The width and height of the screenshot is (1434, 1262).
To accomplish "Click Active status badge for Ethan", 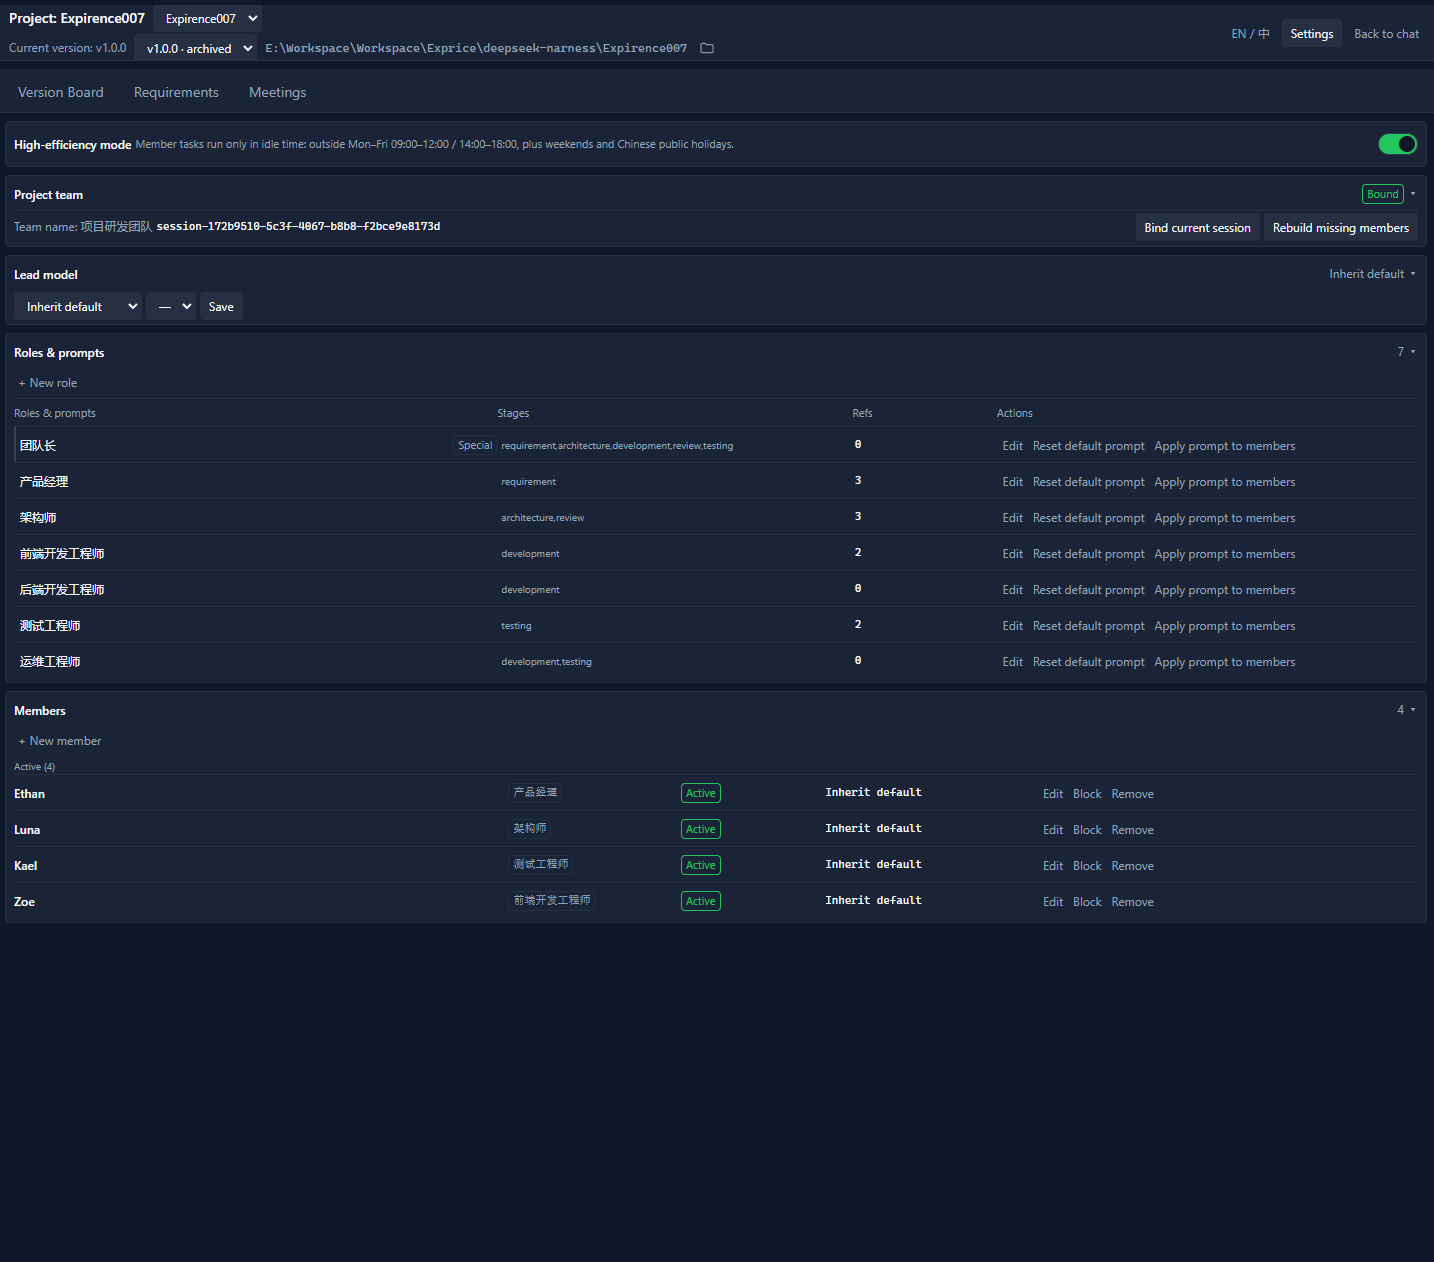I will click(701, 793).
